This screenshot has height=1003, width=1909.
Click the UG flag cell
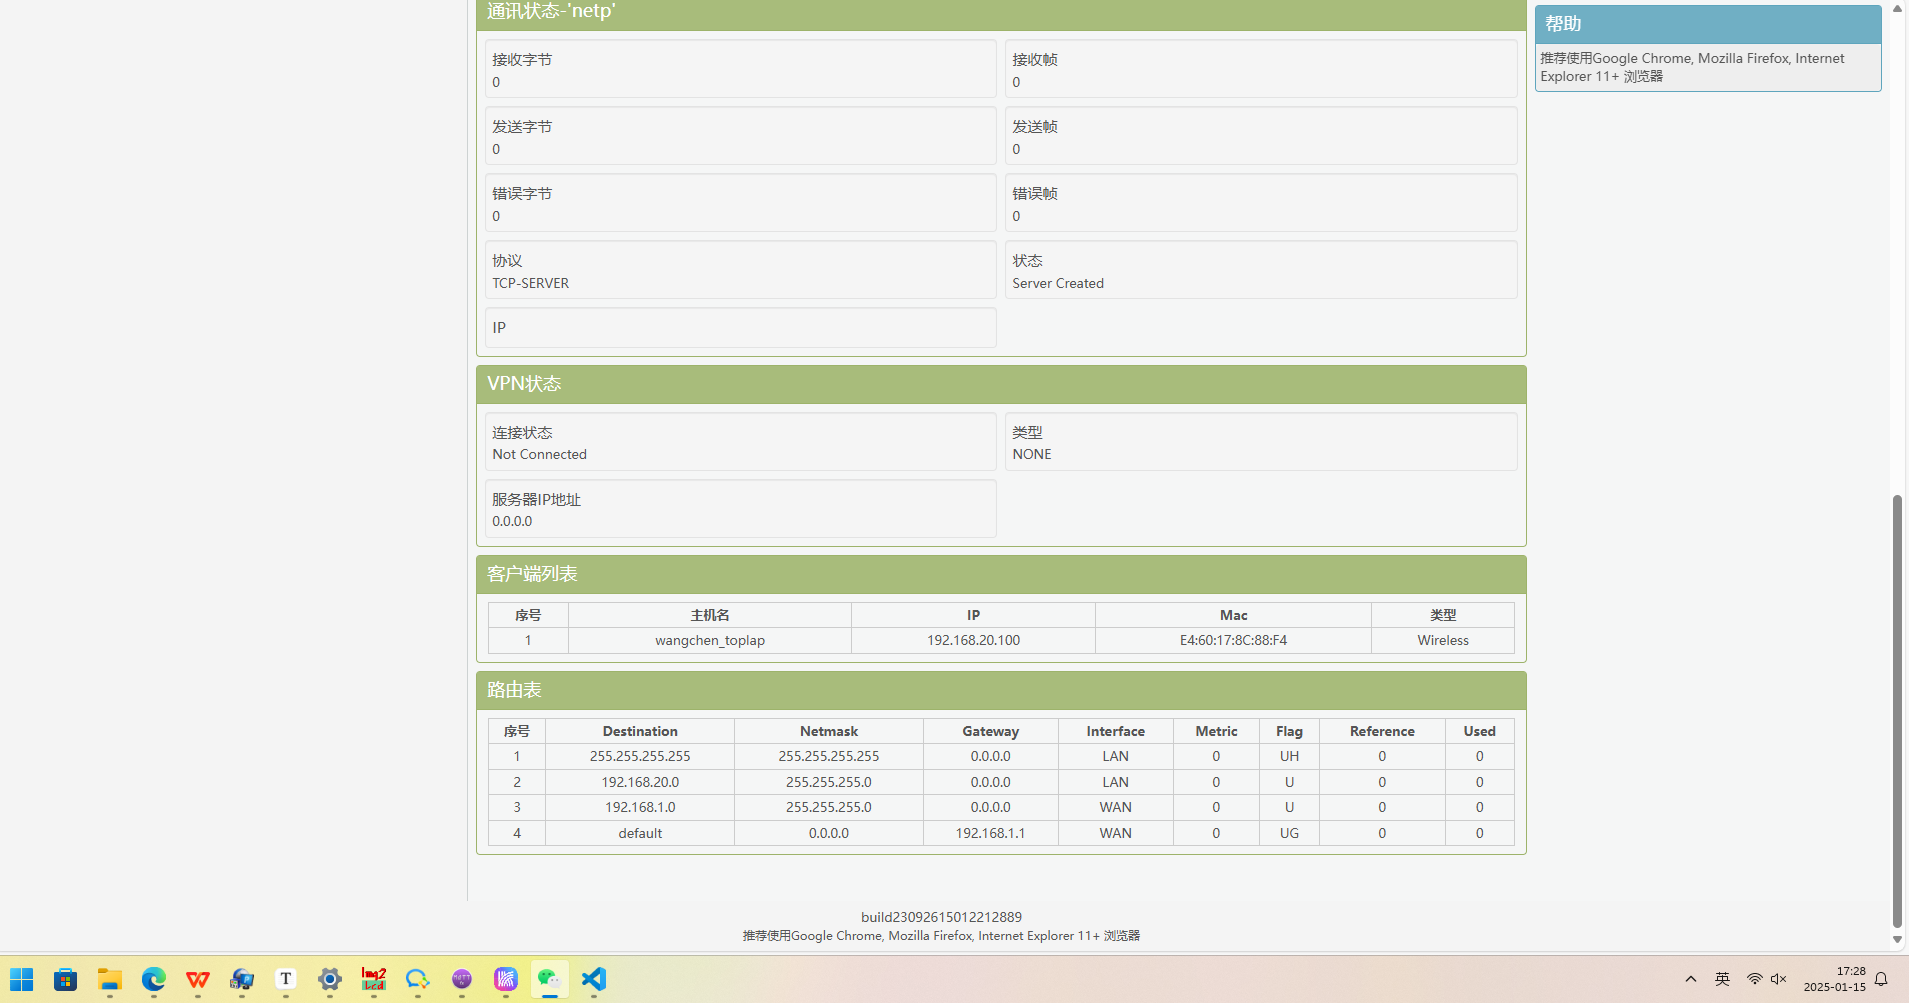coord(1289,833)
